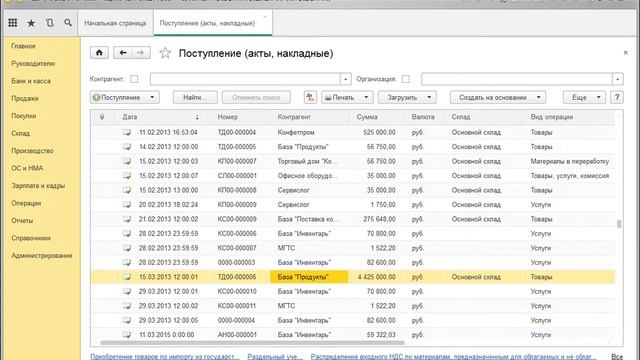Viewport: 640px width, 360px height.
Task: Navigate back with the left arrow
Action: pyautogui.click(x=123, y=53)
